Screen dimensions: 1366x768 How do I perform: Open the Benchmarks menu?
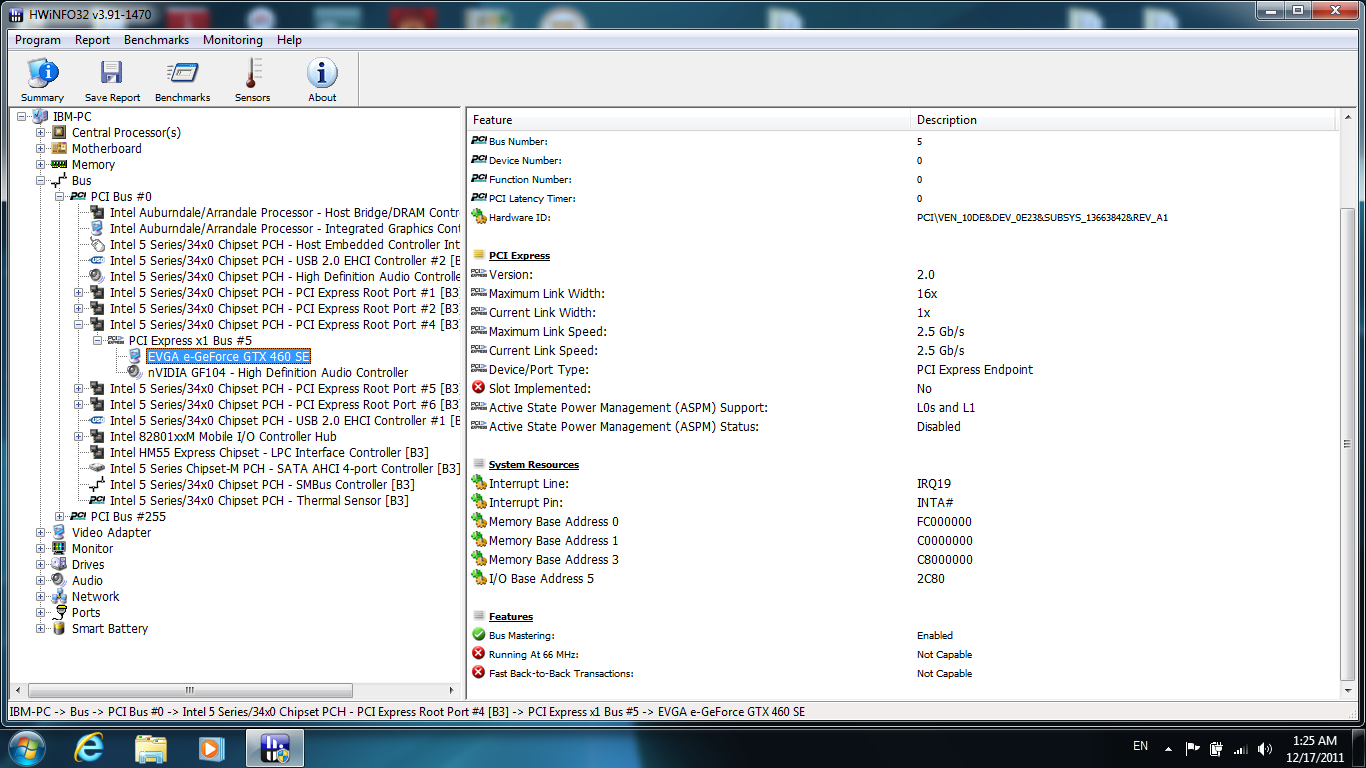(157, 40)
